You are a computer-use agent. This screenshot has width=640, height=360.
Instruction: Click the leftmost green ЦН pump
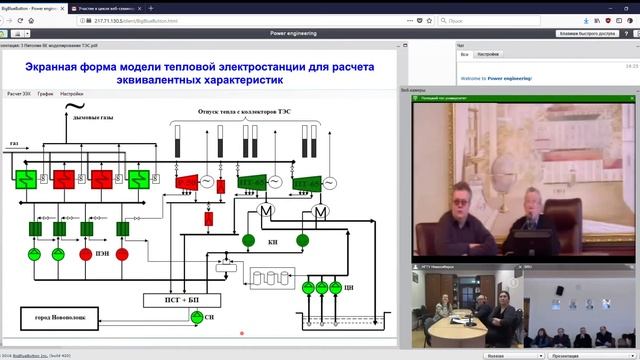click(308, 287)
